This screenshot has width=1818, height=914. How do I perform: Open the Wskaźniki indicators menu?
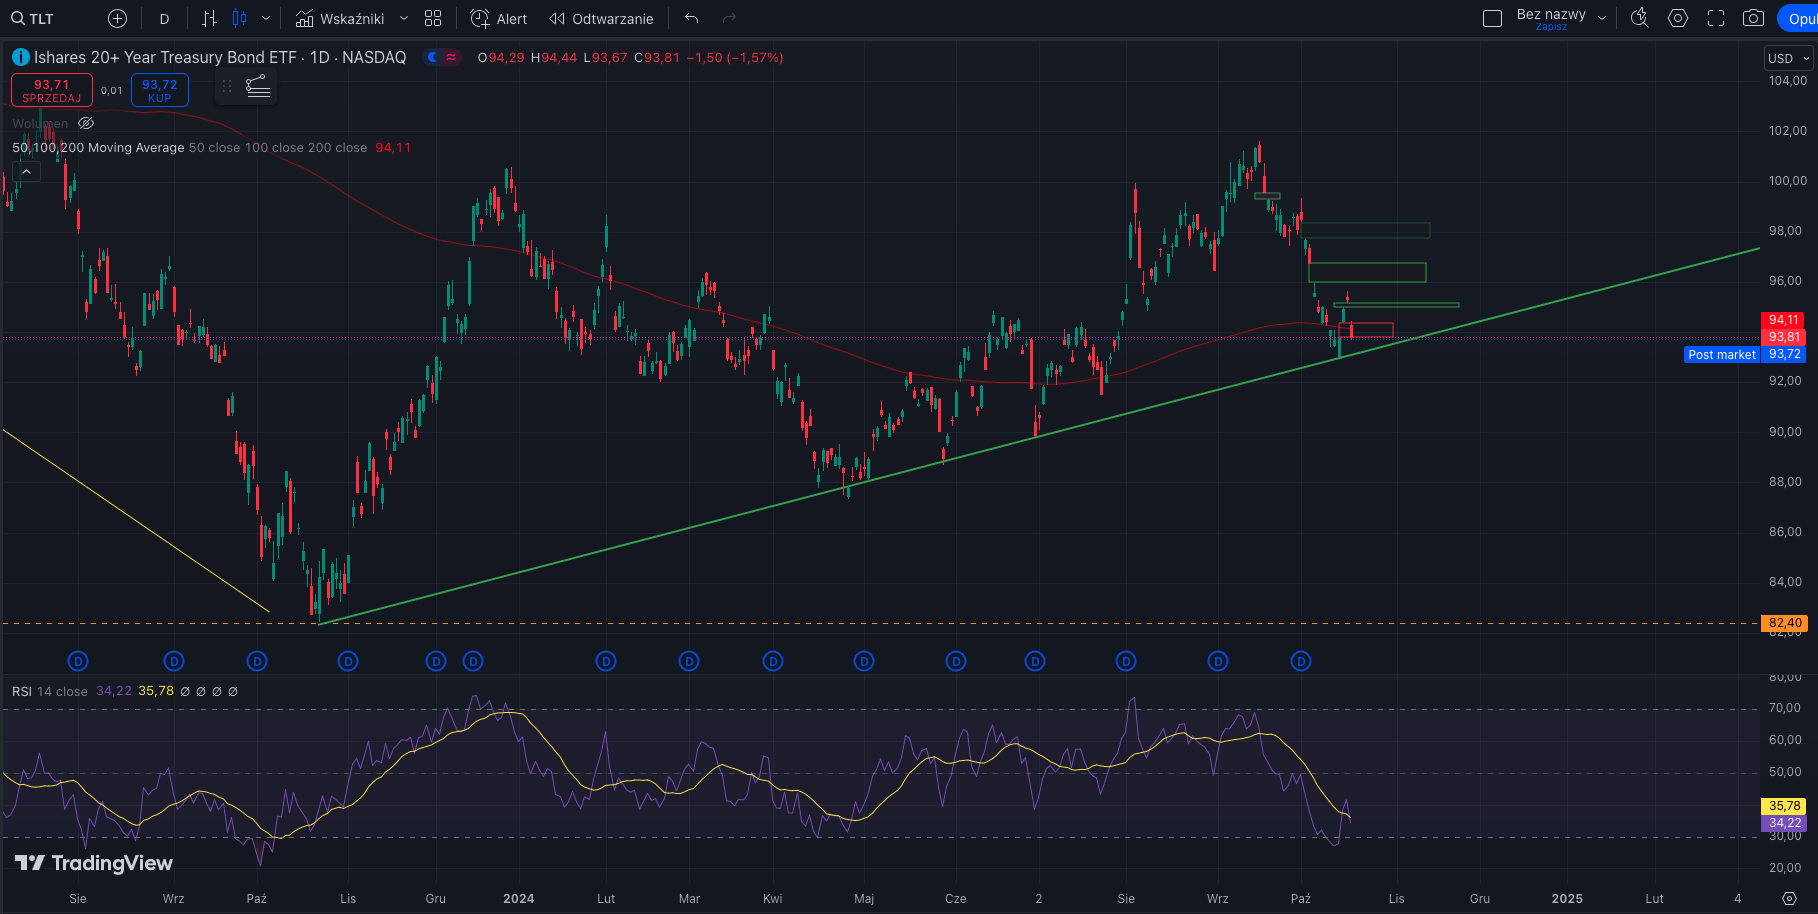click(x=340, y=18)
